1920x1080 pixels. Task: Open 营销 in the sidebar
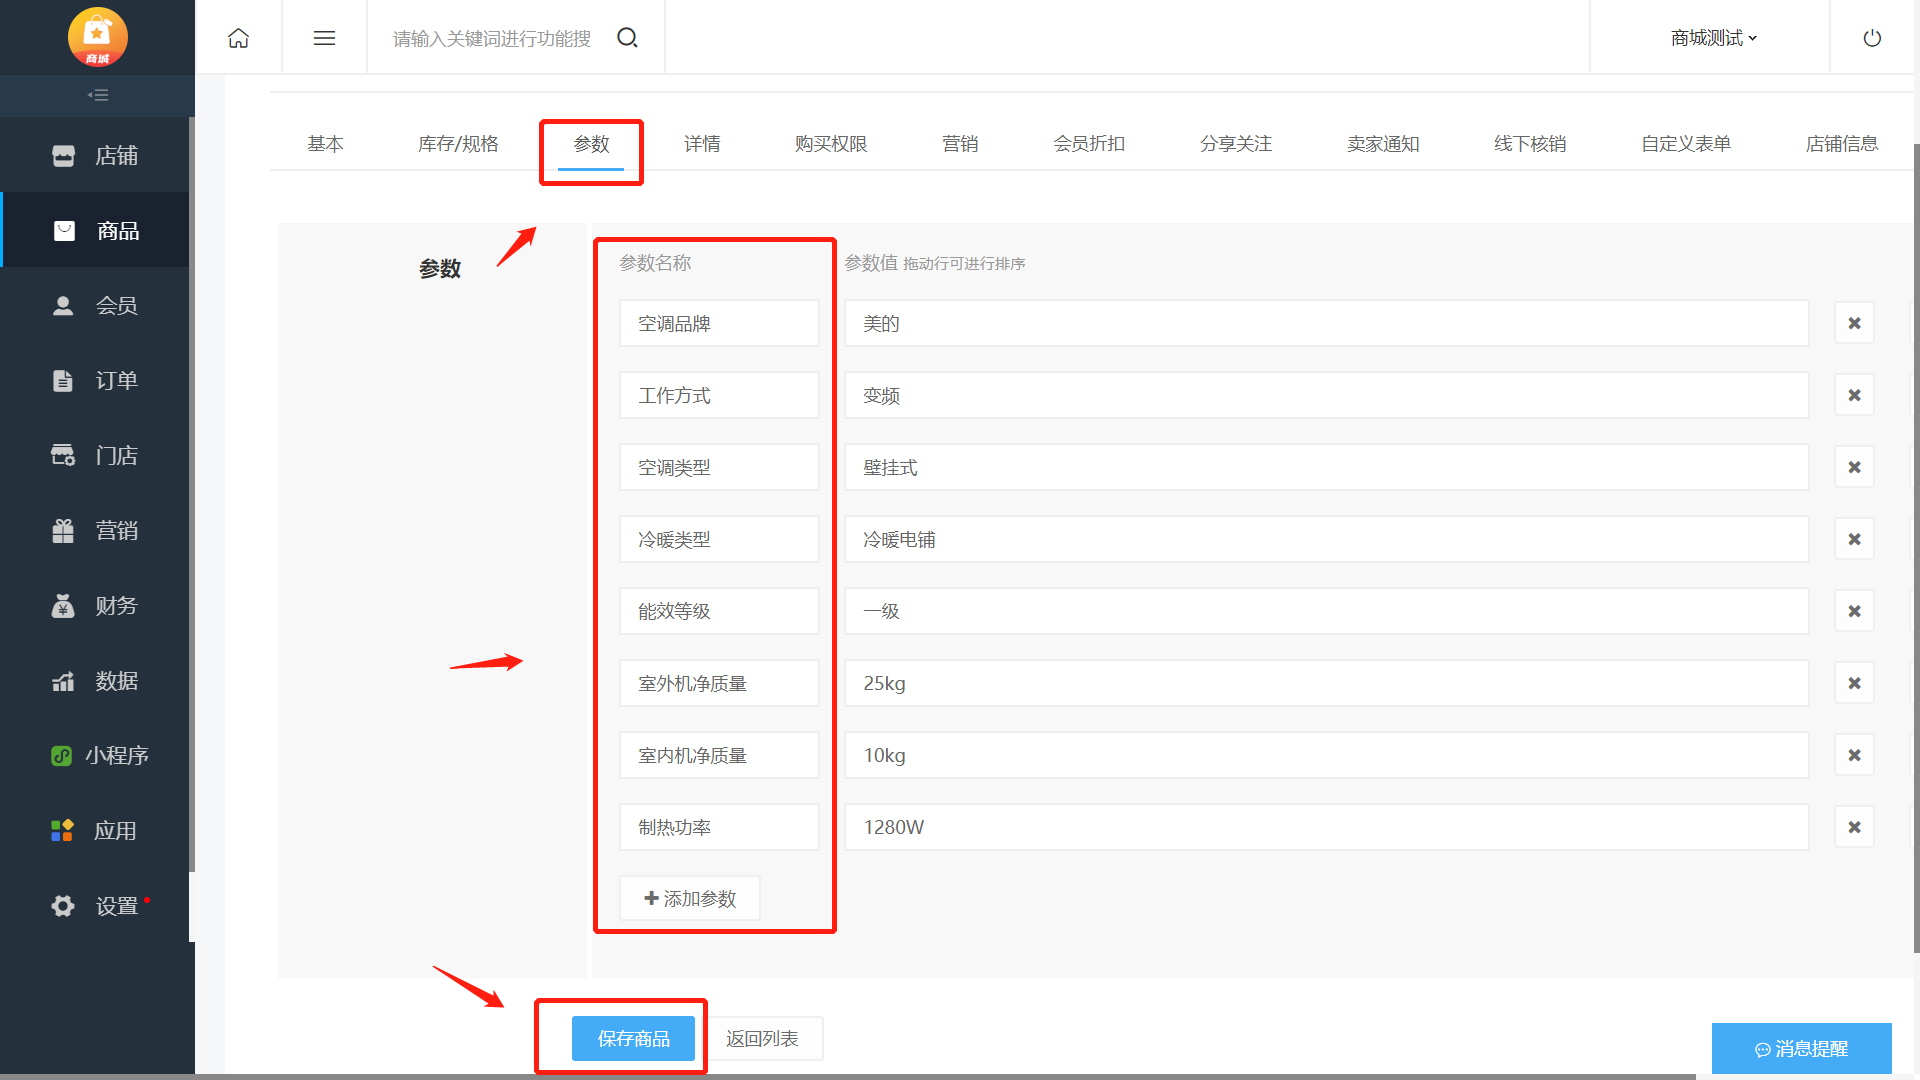click(95, 531)
